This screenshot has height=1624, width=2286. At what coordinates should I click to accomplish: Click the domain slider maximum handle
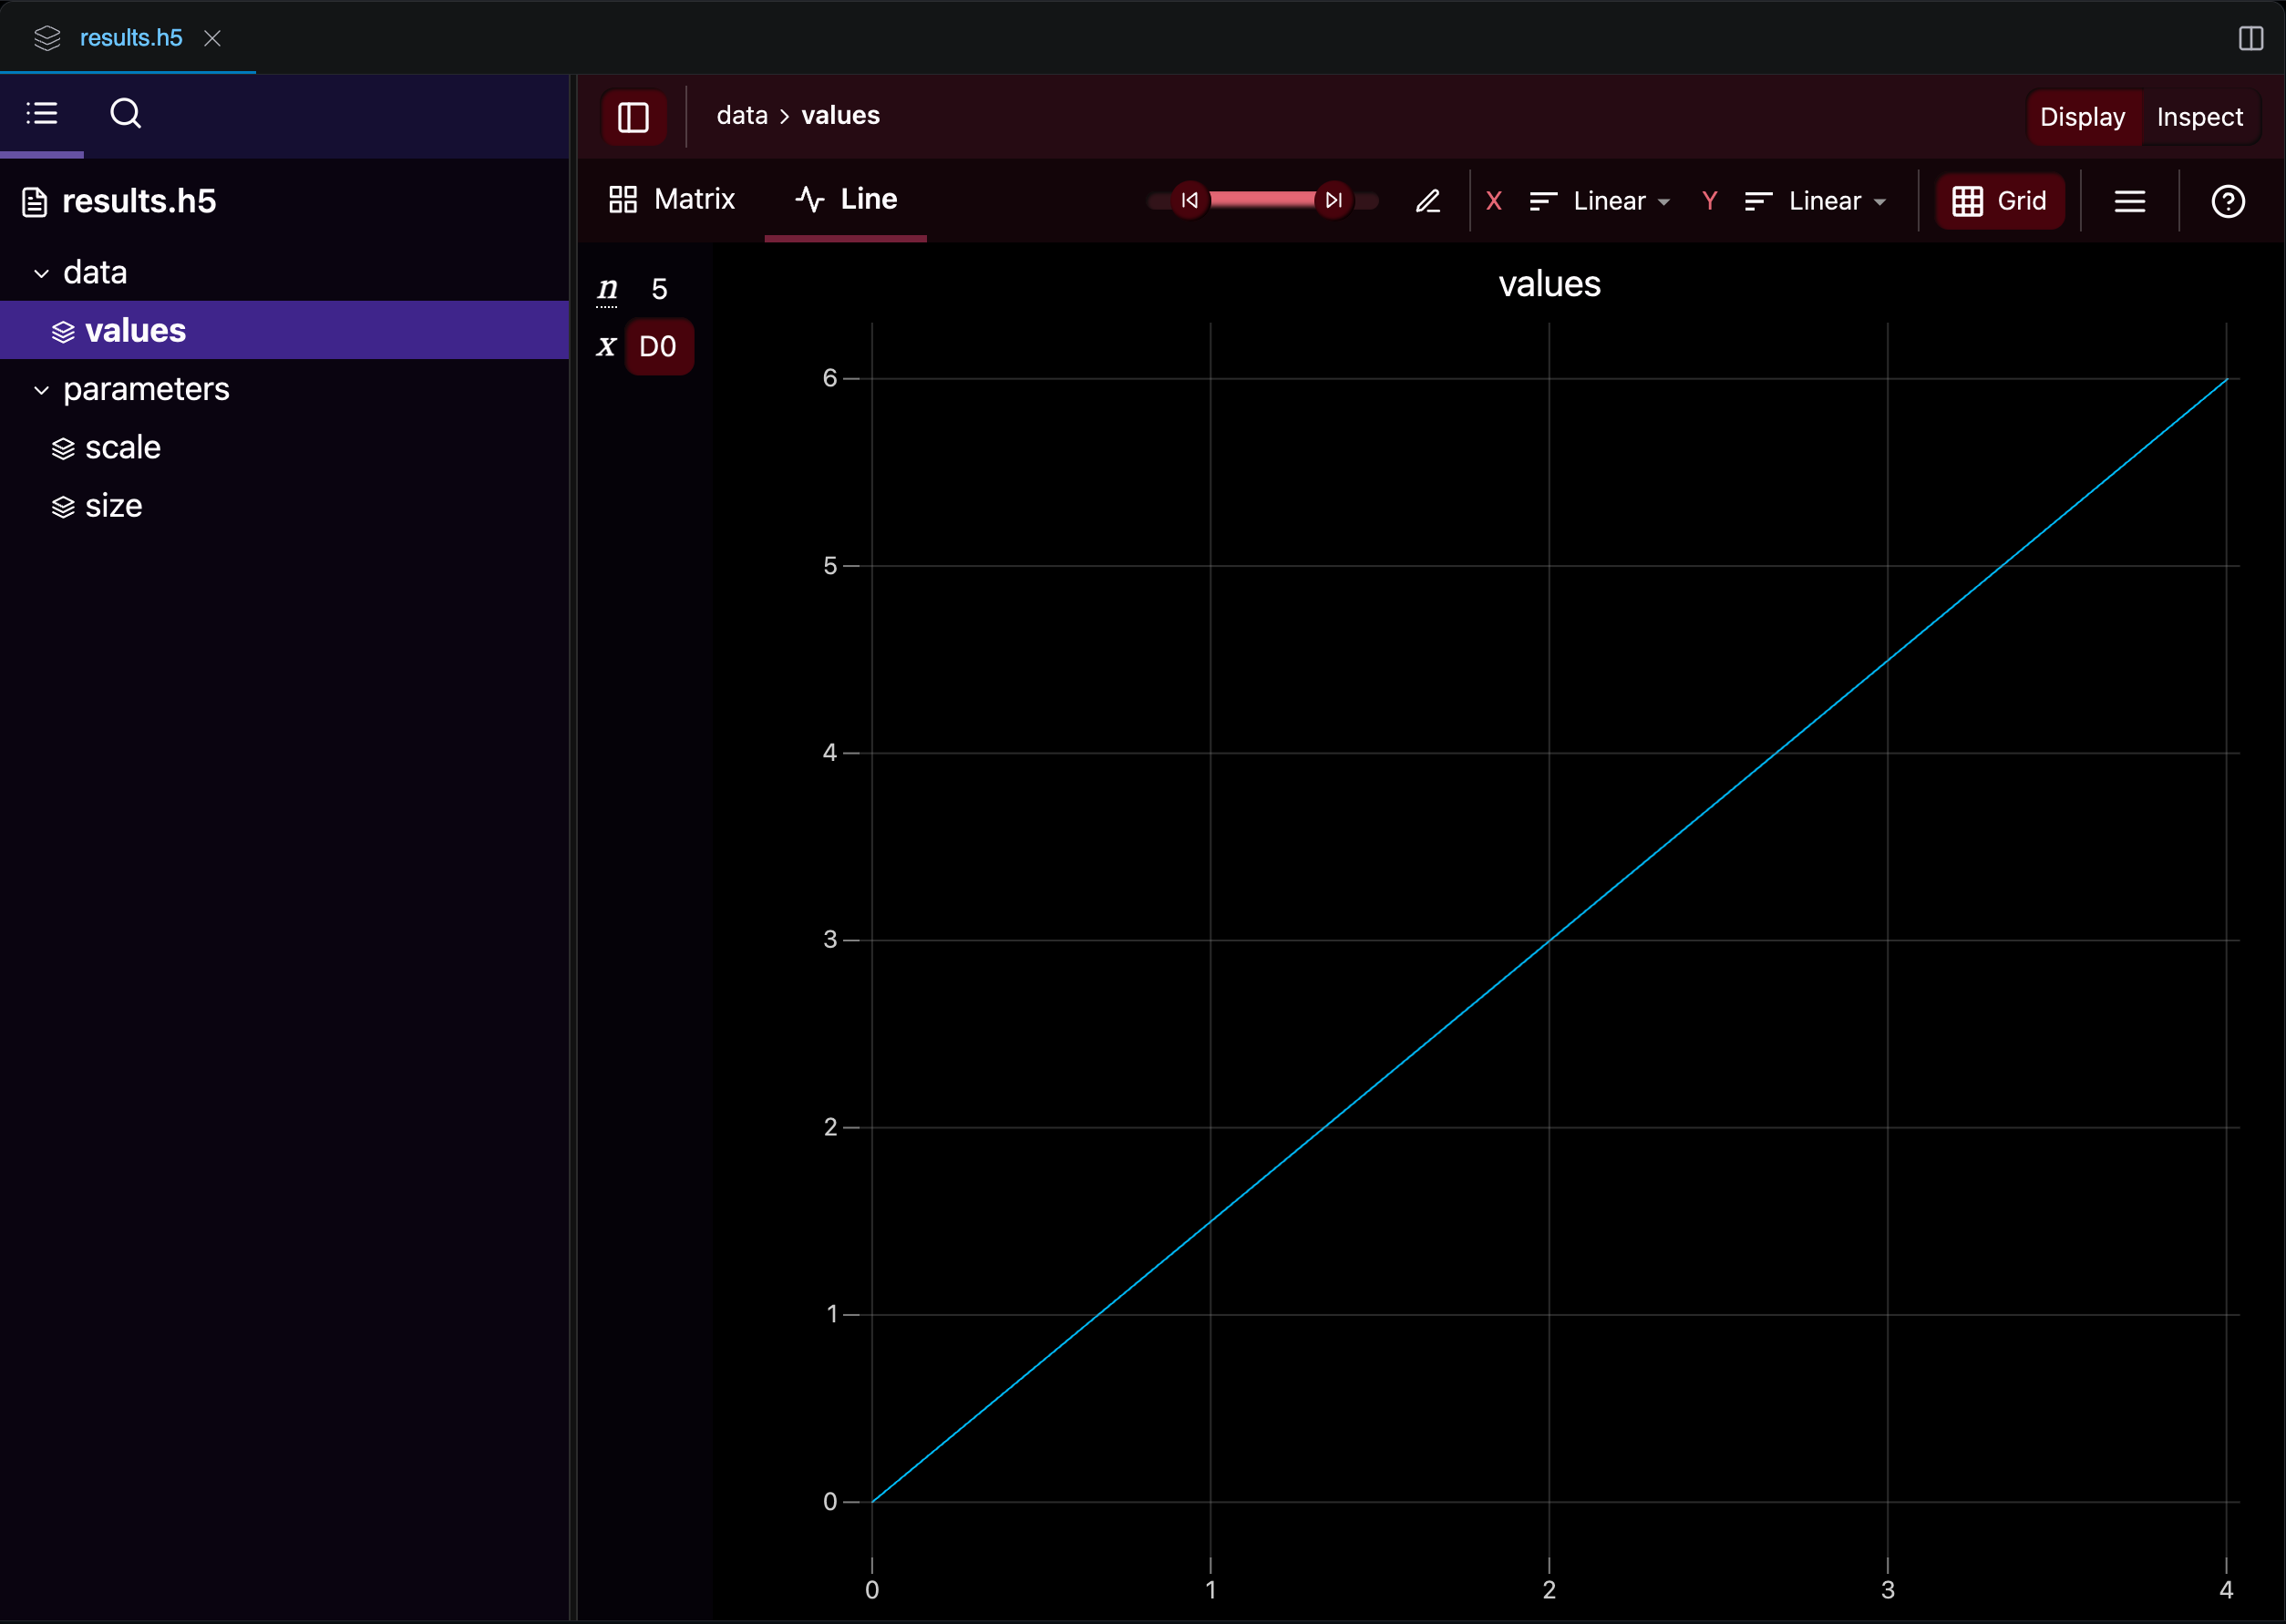click(x=1333, y=200)
